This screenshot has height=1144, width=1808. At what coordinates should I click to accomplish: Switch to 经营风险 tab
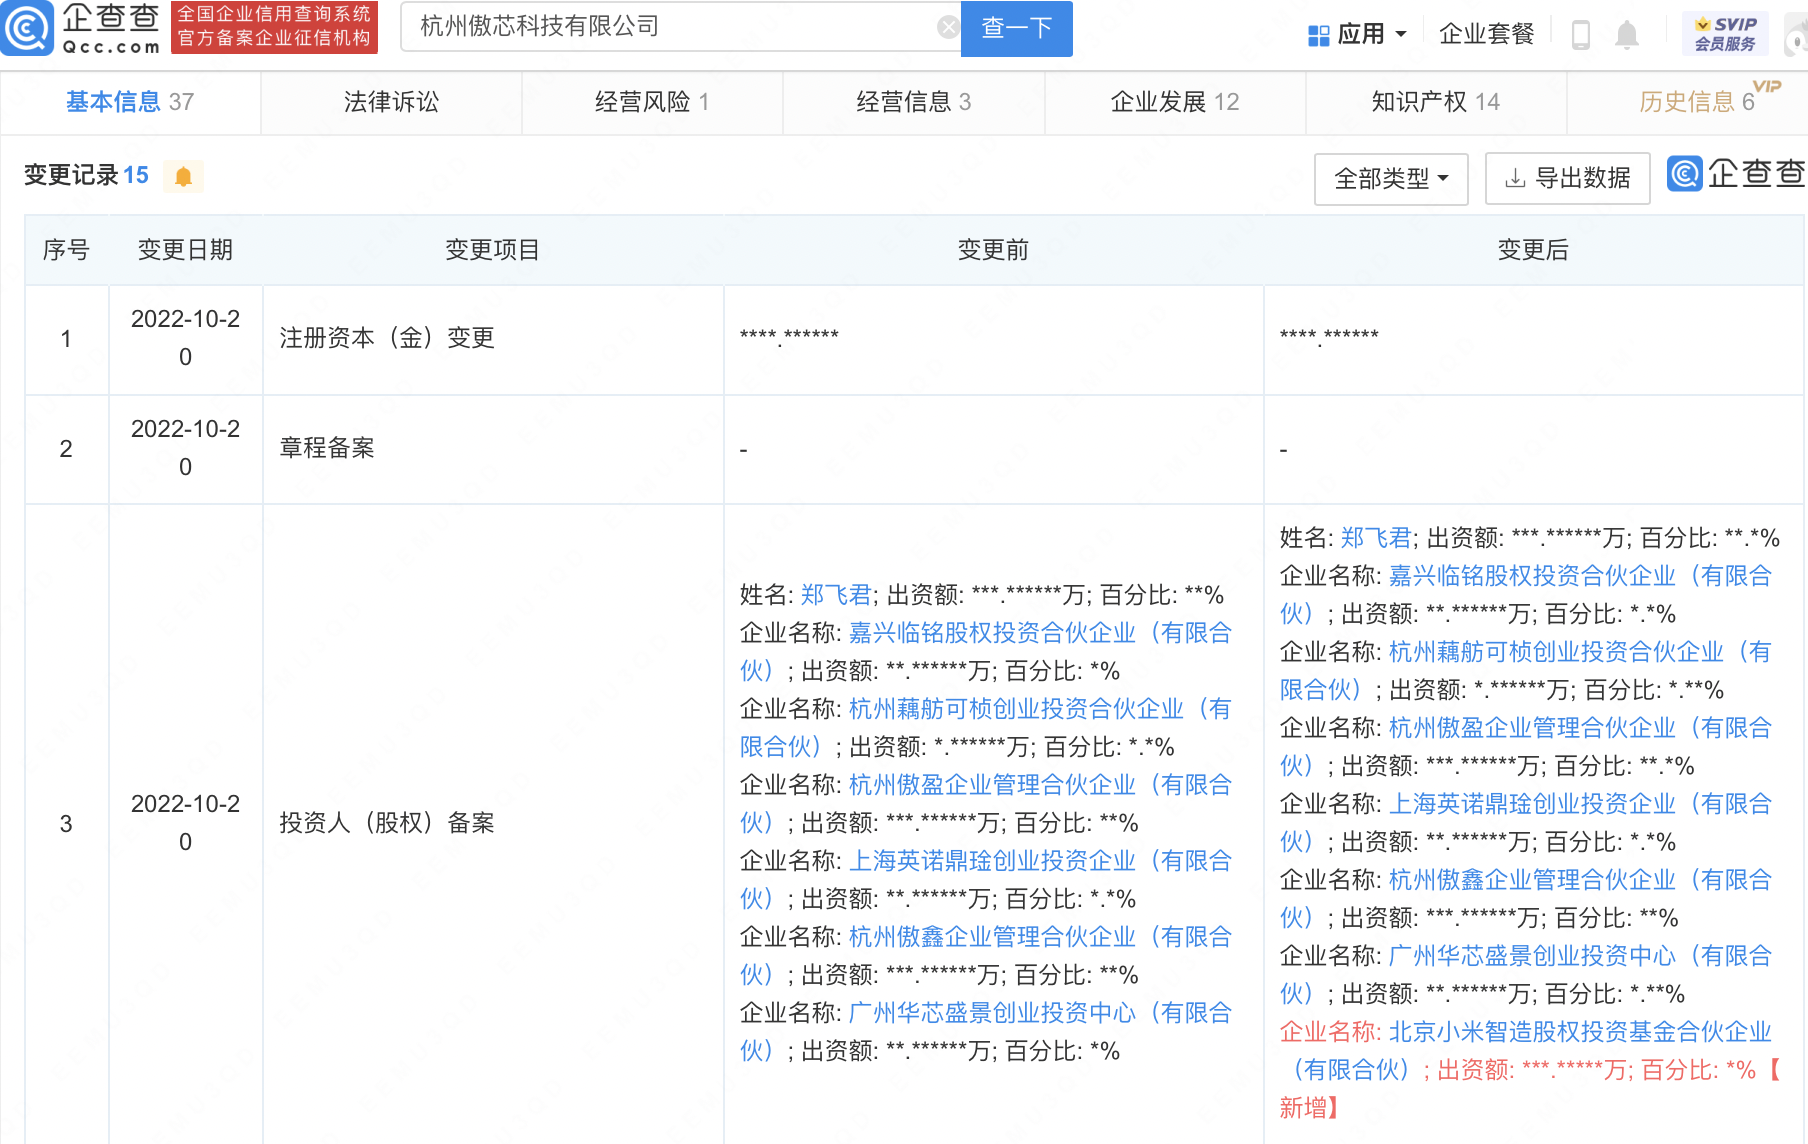pyautogui.click(x=652, y=102)
